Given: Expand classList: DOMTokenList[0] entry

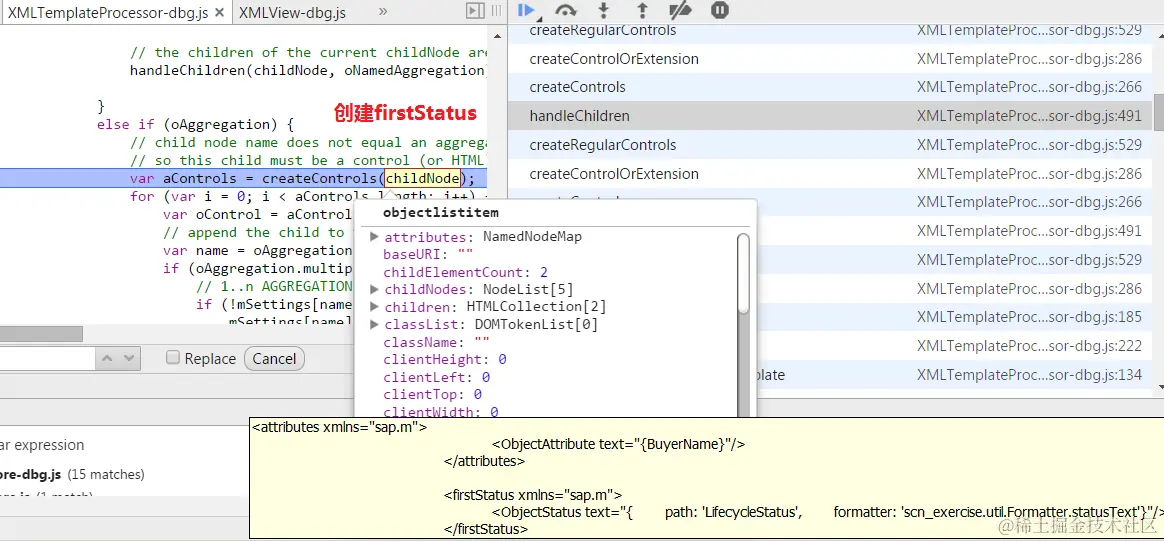Looking at the screenshot, I should coord(375,324).
